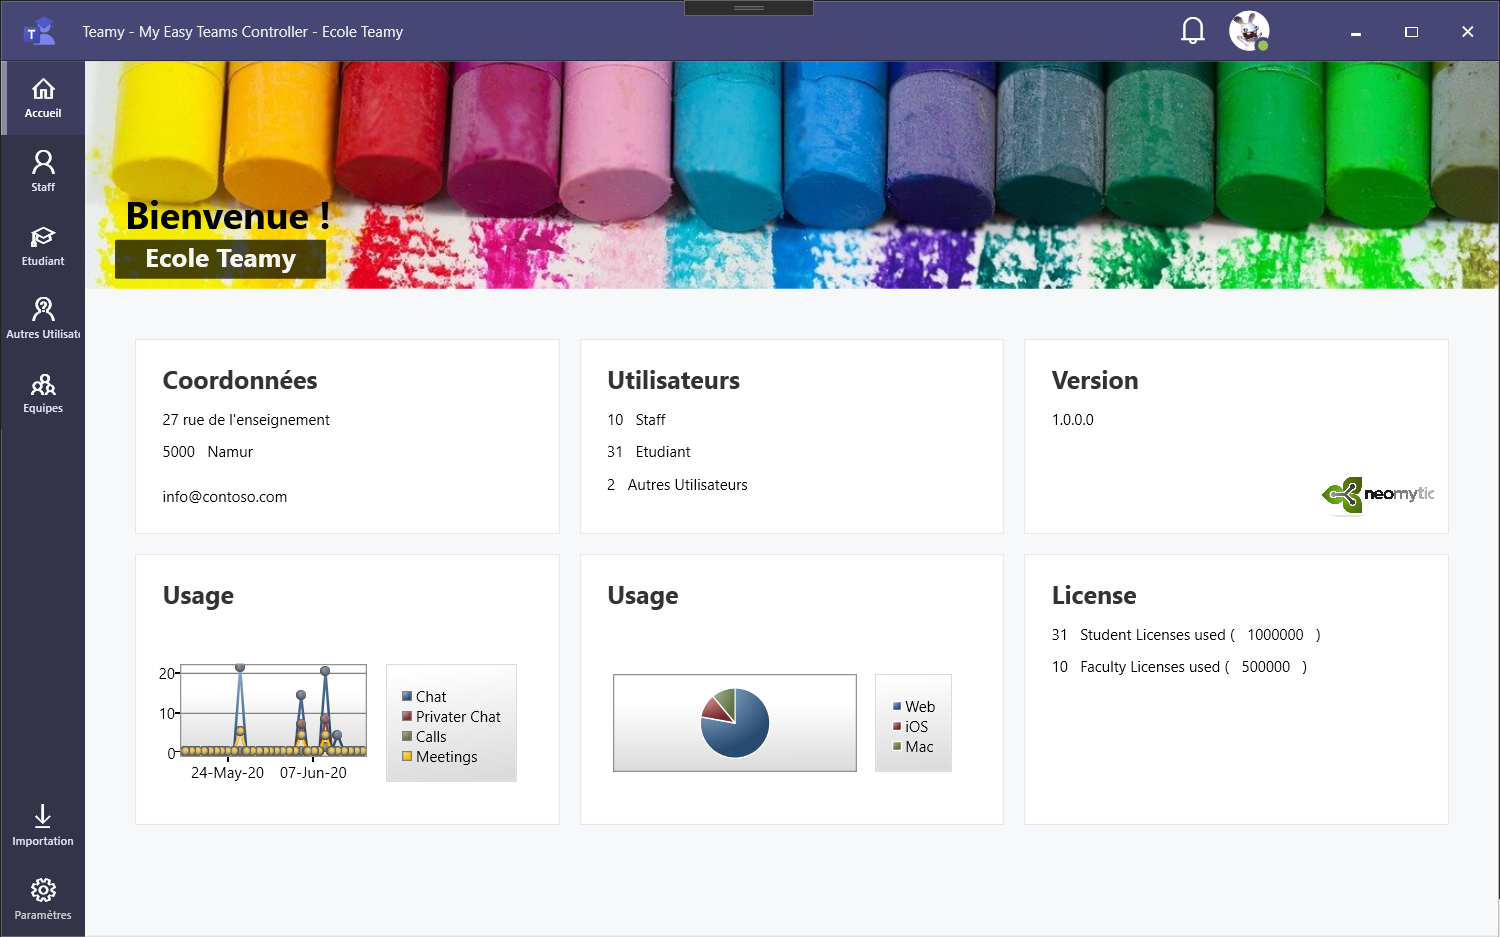Open the Etudiant section
Viewport: 1500px width, 937px height.
(x=43, y=245)
